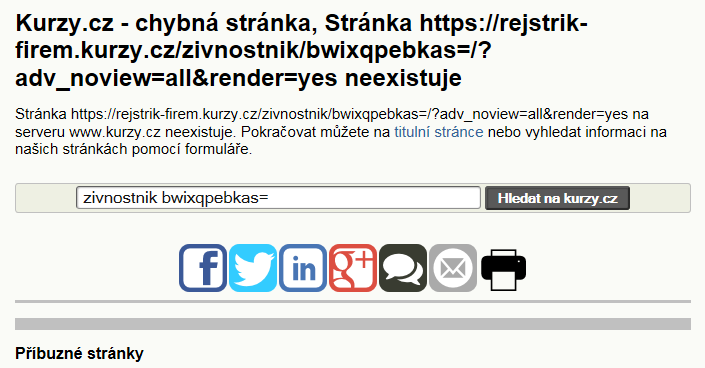Viewport: 705px width, 368px height.
Task: Open the comments speech bubble icon
Action: pos(403,268)
